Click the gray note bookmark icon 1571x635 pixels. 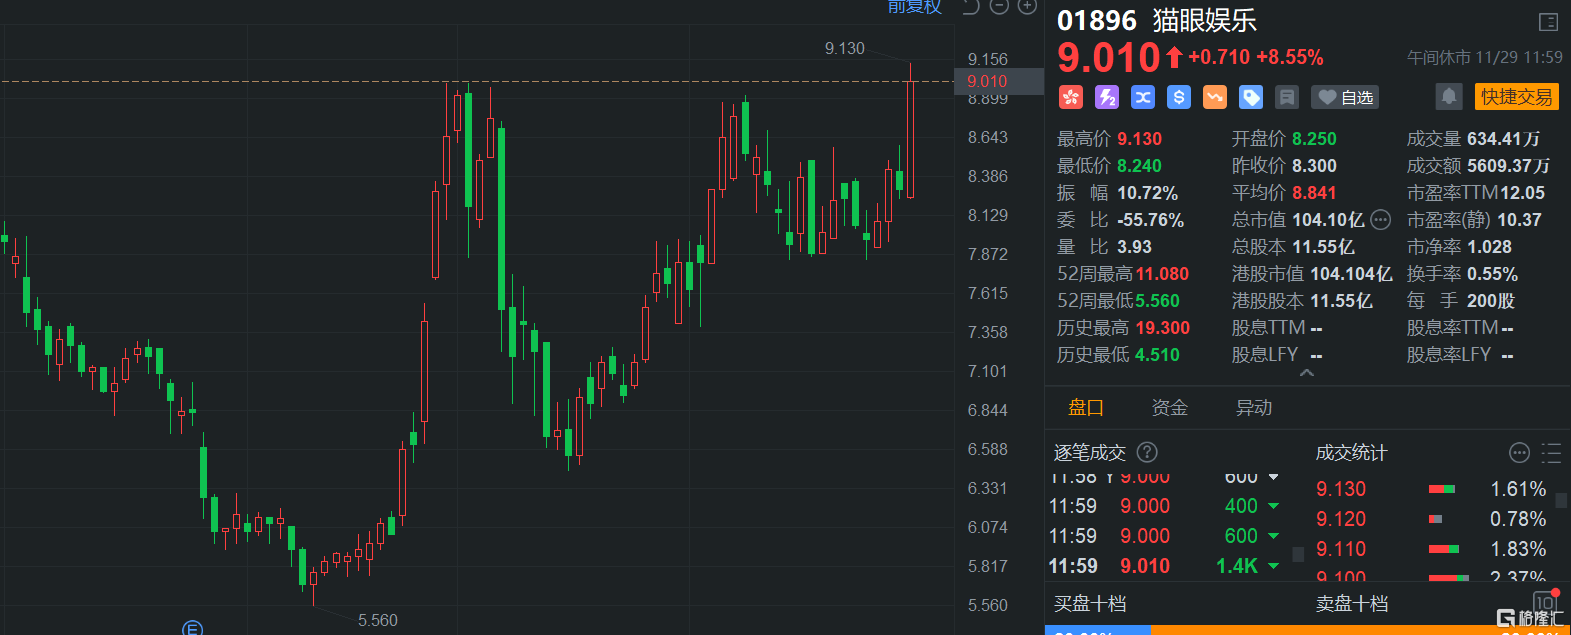click(1287, 97)
